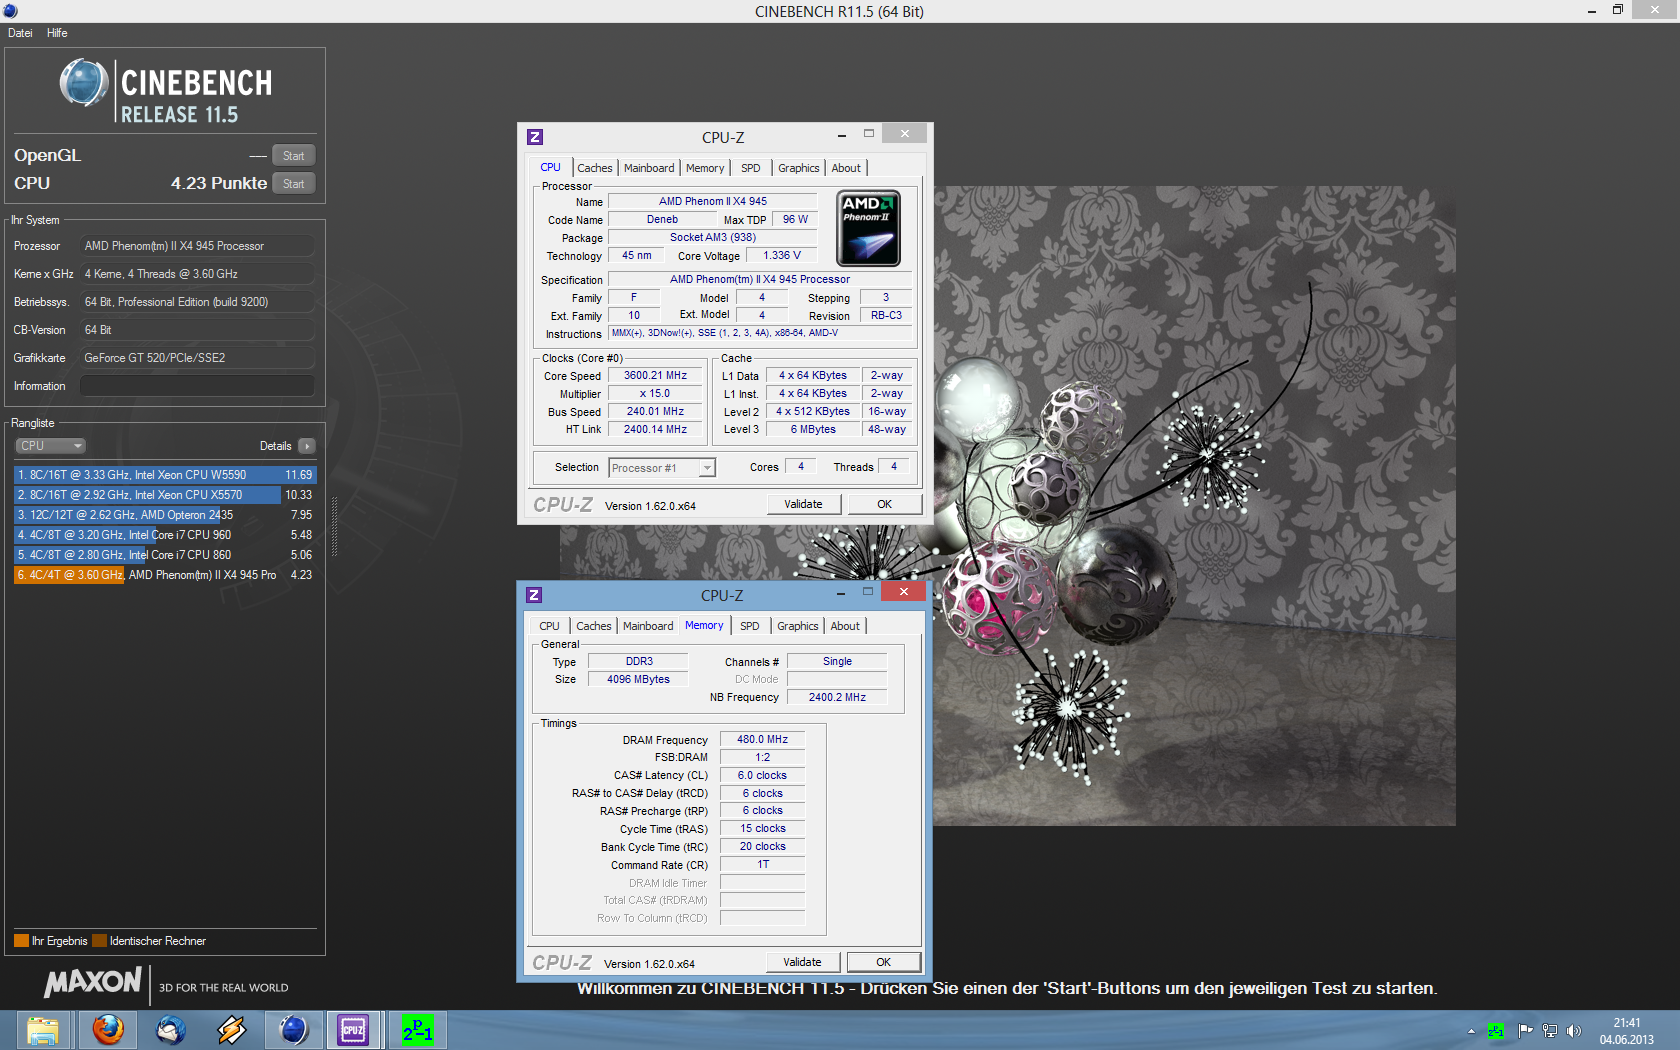Open Caches tab in lower CPU-Z
The image size is (1680, 1050).
coord(594,626)
